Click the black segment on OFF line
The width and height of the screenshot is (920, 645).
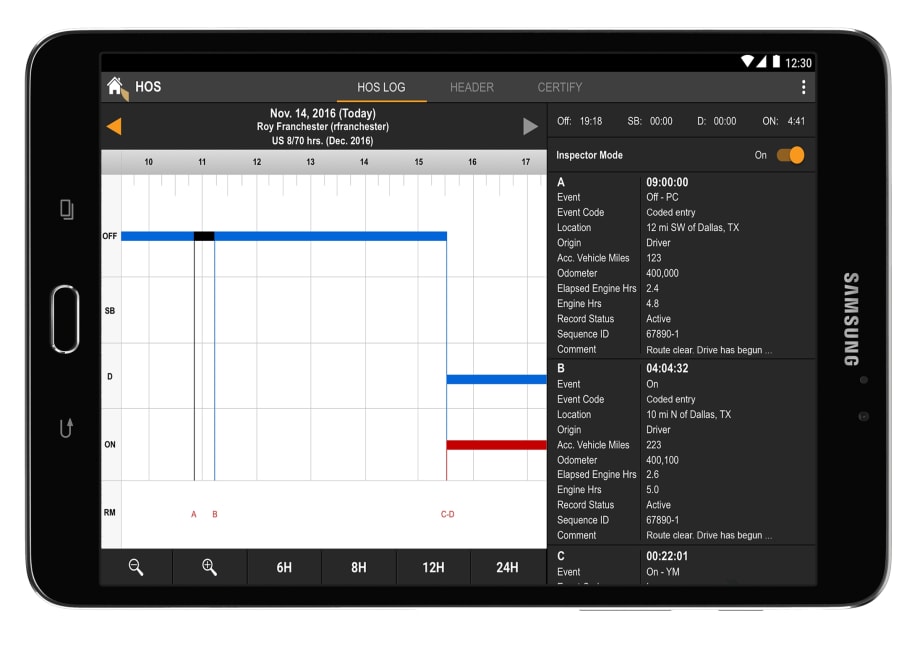pyautogui.click(x=204, y=236)
